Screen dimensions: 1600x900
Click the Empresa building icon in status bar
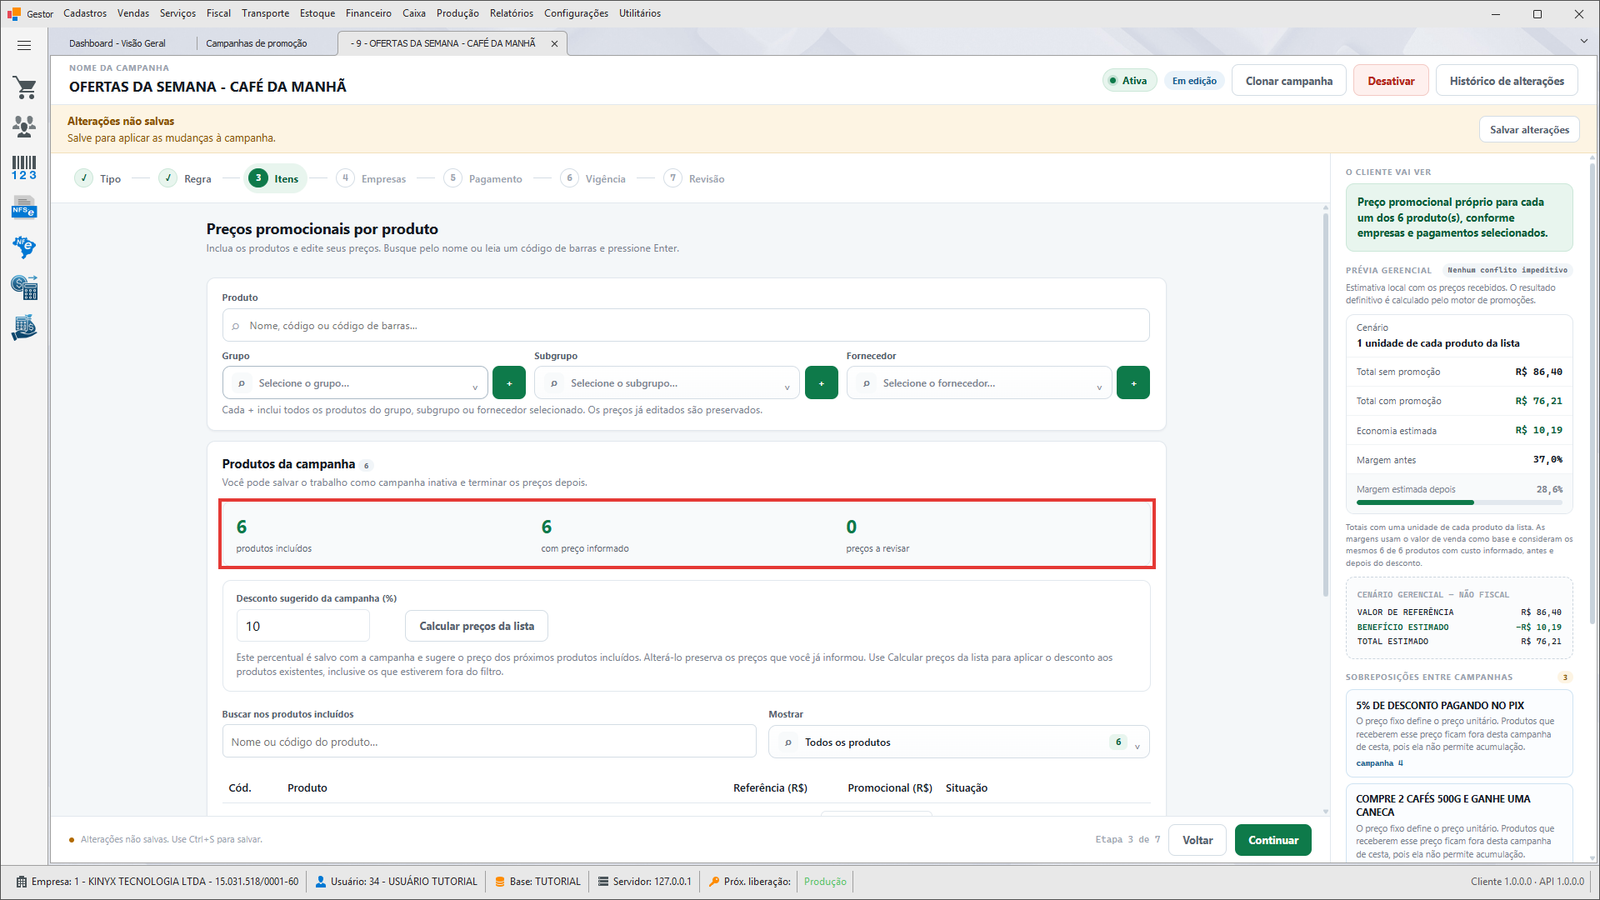pyautogui.click(x=22, y=882)
